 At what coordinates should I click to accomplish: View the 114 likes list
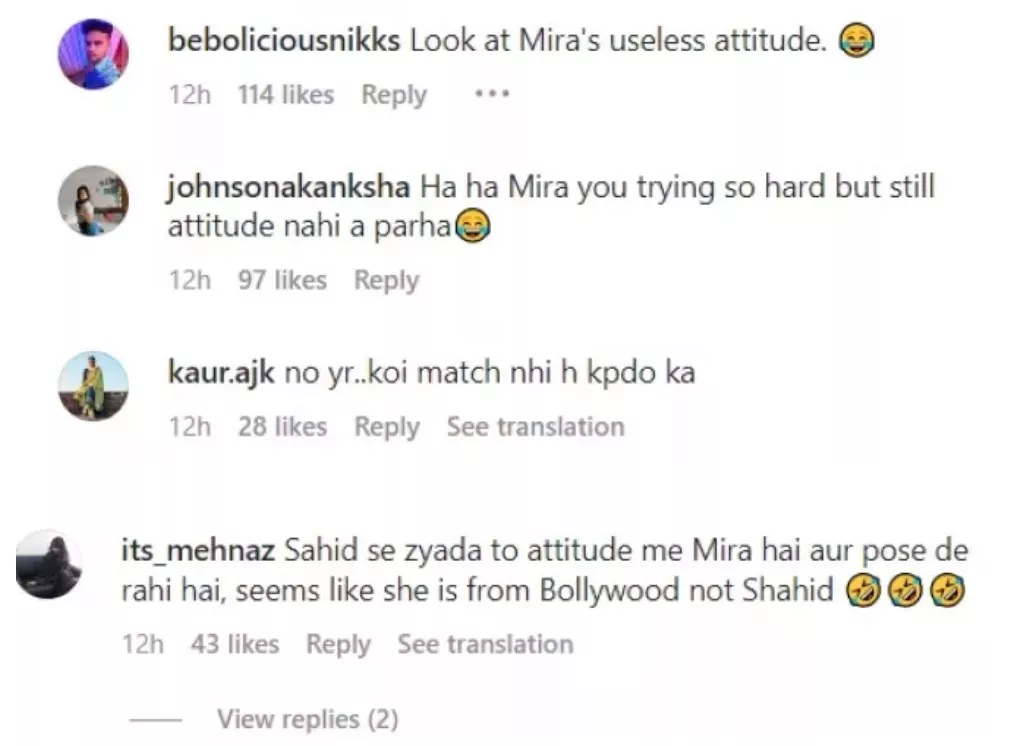coord(285,95)
